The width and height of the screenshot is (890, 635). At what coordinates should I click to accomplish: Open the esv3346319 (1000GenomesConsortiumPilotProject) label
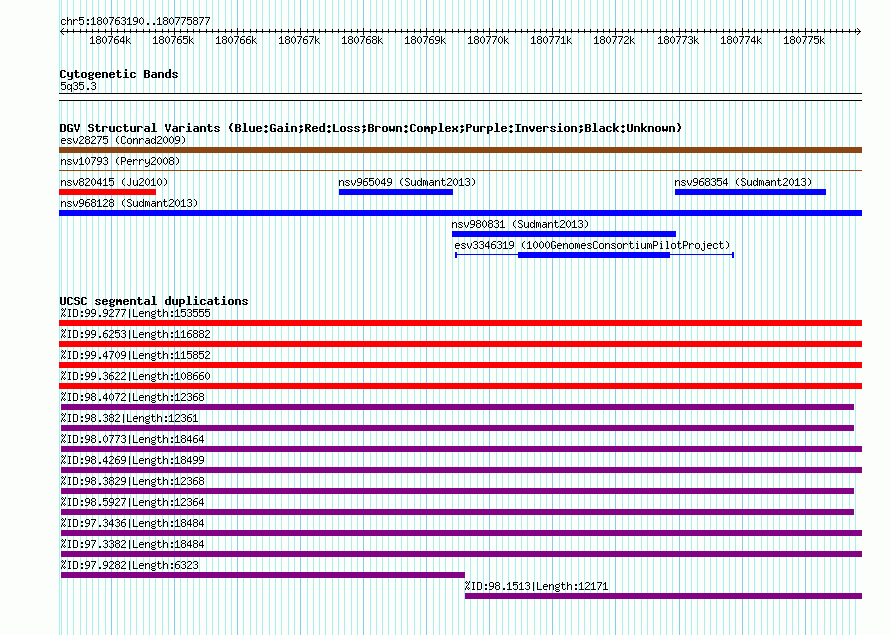click(592, 245)
